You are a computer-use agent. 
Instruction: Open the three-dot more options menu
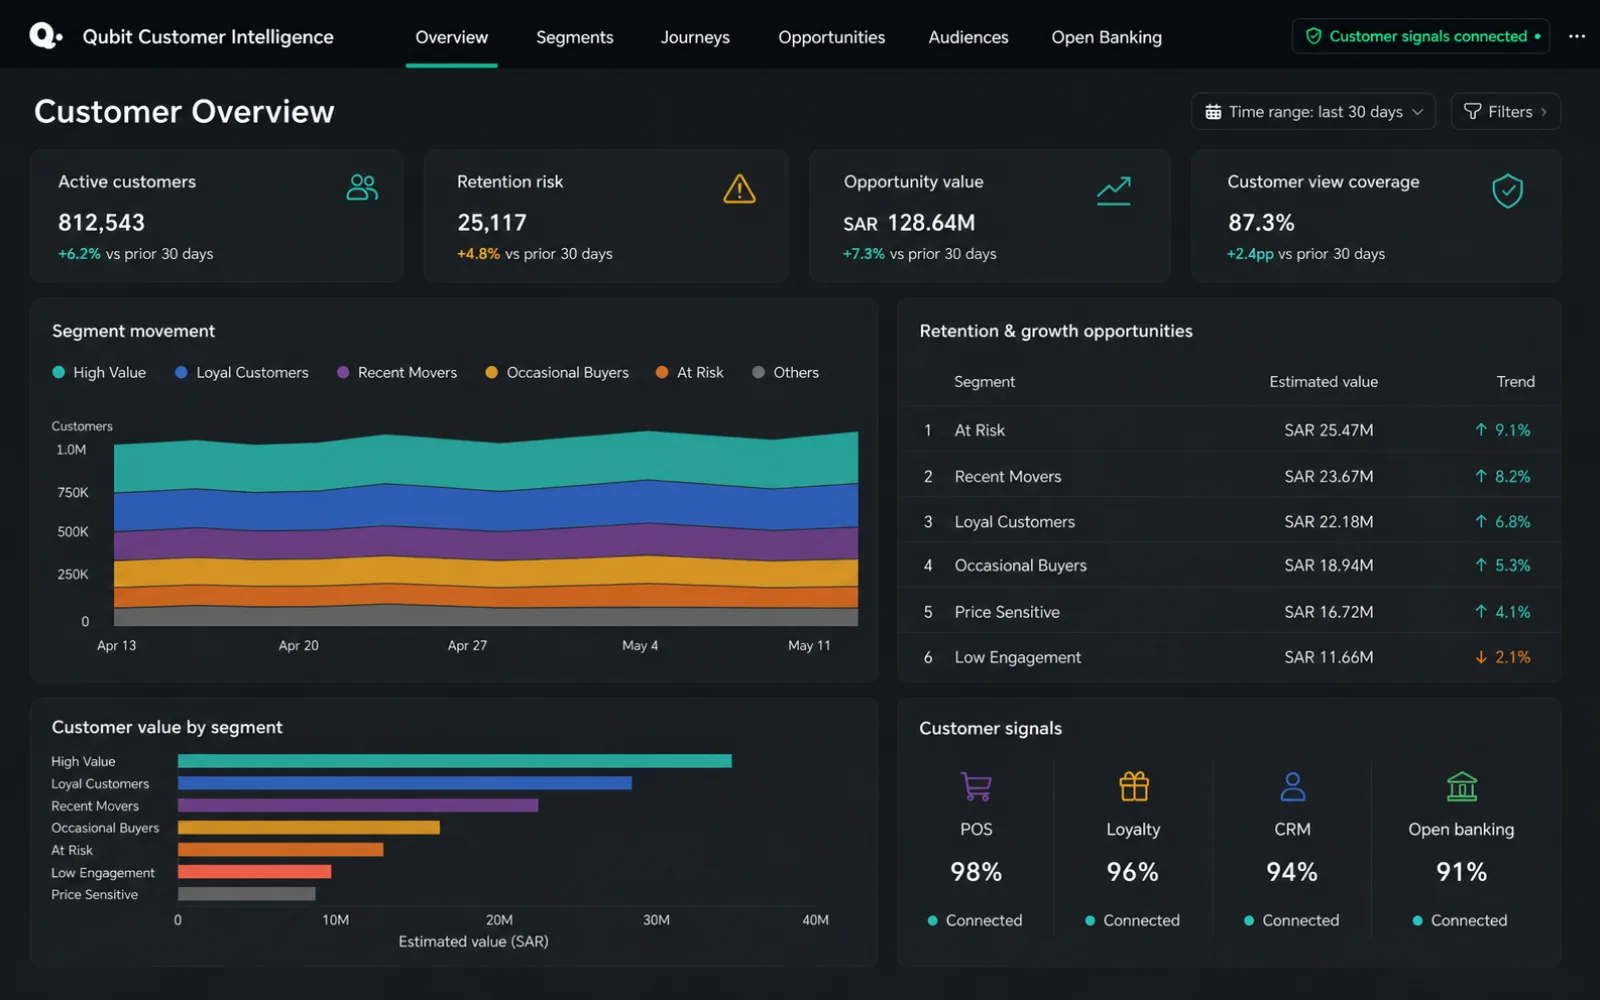[x=1577, y=36]
